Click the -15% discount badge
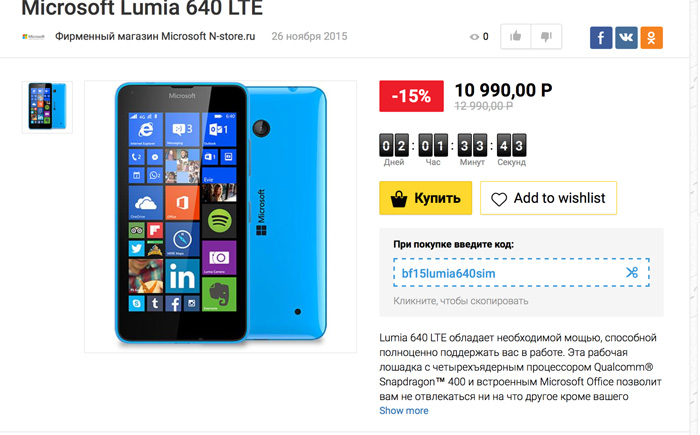The image size is (700, 435). (x=412, y=96)
